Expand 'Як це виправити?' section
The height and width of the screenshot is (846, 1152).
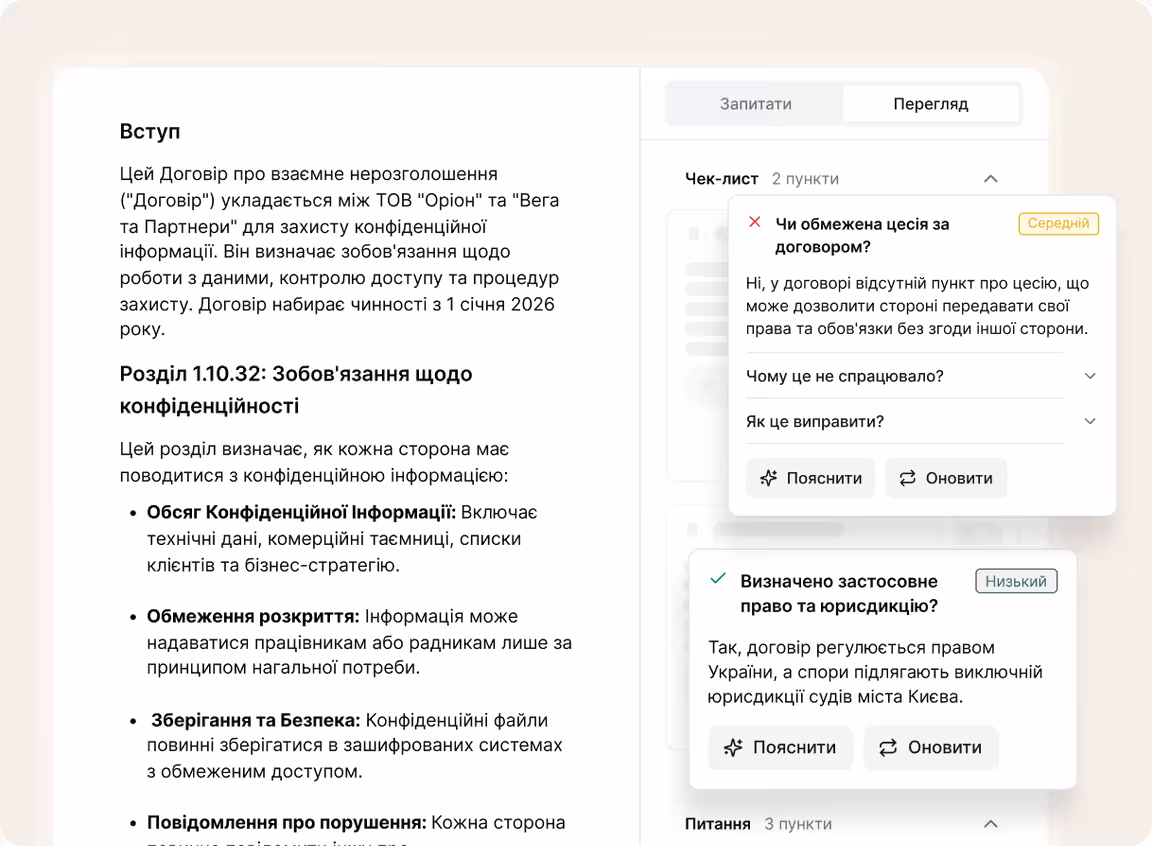(x=1089, y=421)
